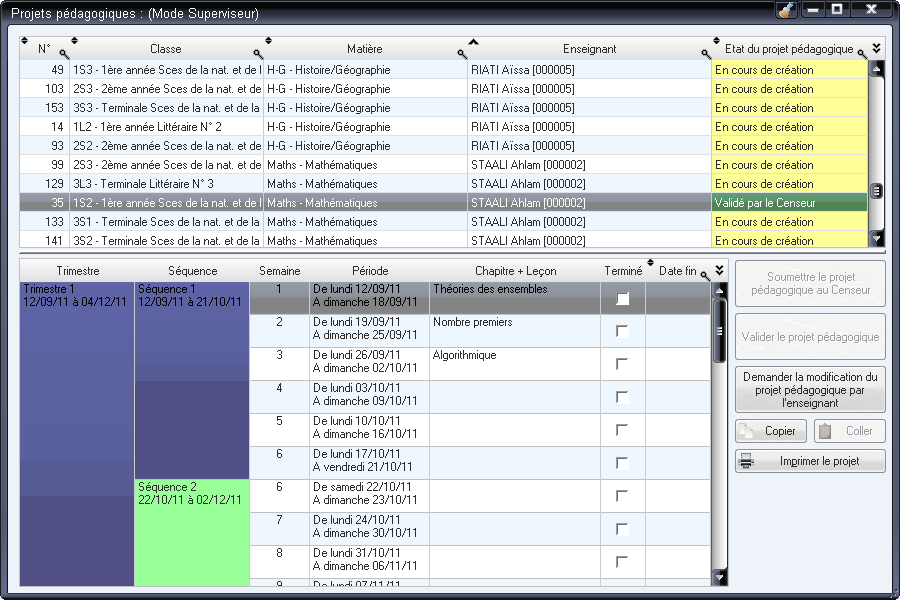Click the paintbrush icon in title bar

point(786,10)
